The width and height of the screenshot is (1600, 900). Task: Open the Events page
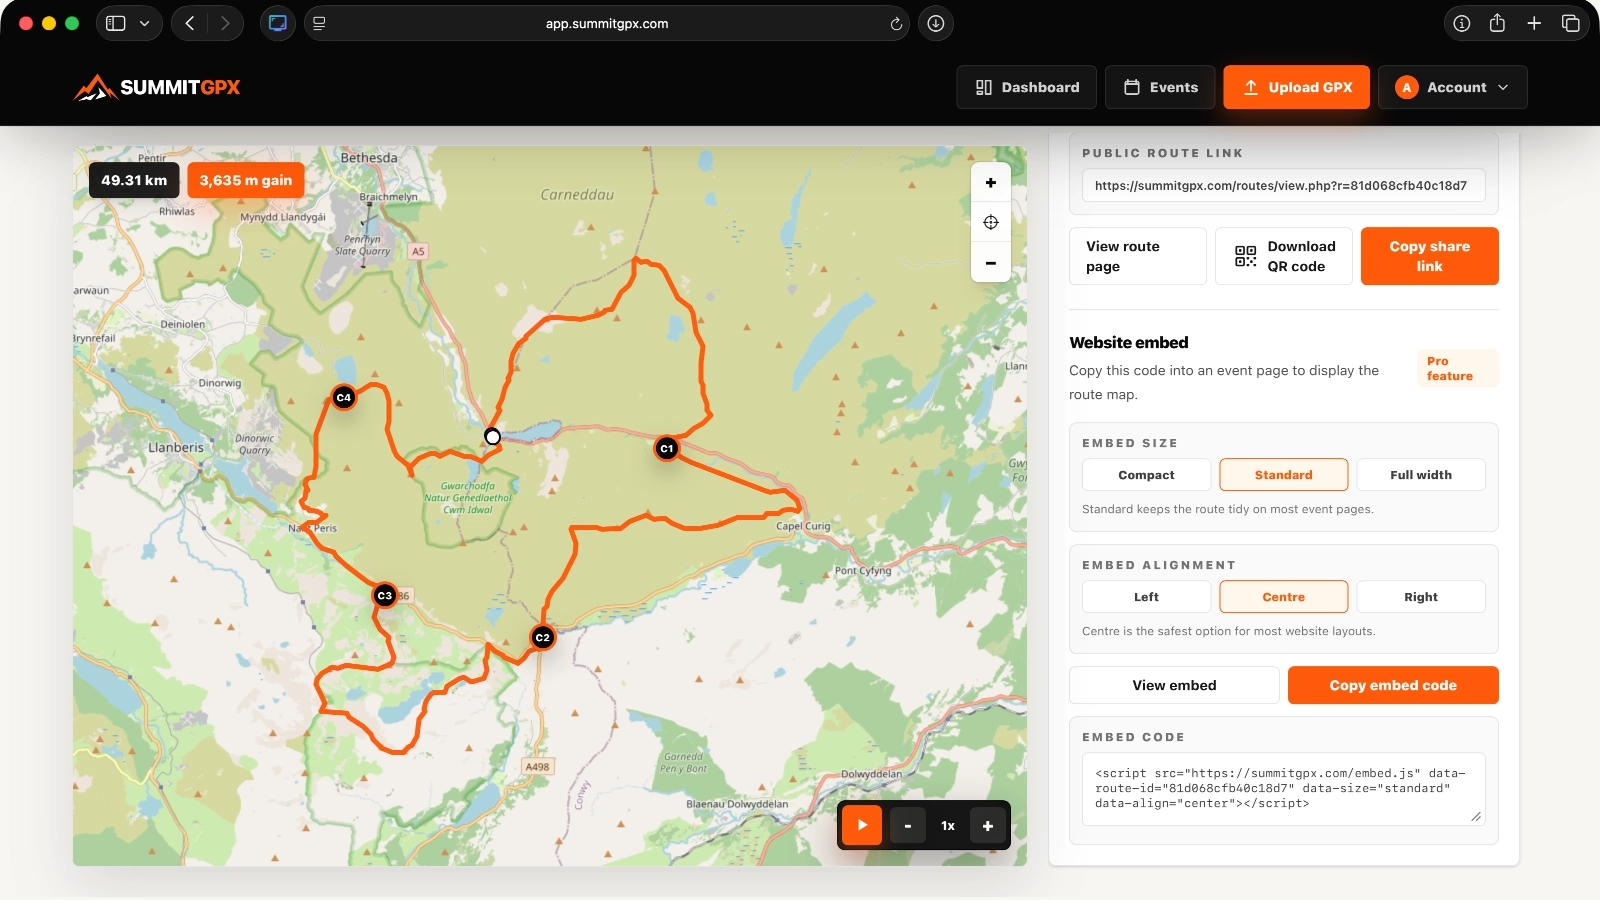tap(1160, 87)
